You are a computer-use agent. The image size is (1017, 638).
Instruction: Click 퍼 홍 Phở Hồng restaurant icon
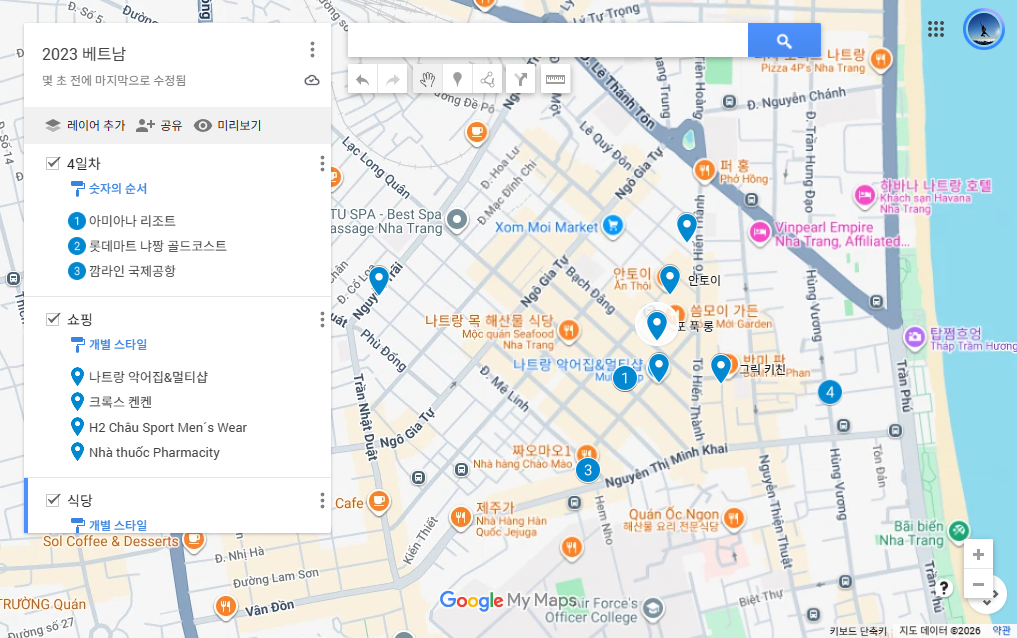click(704, 170)
